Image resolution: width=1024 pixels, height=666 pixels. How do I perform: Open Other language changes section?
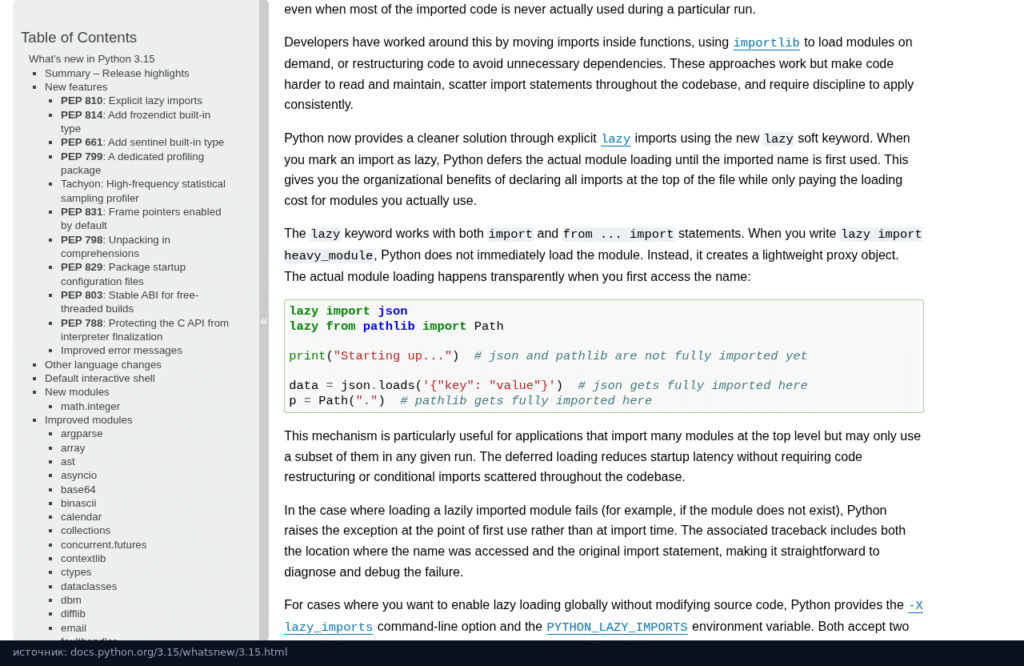[x=103, y=364]
